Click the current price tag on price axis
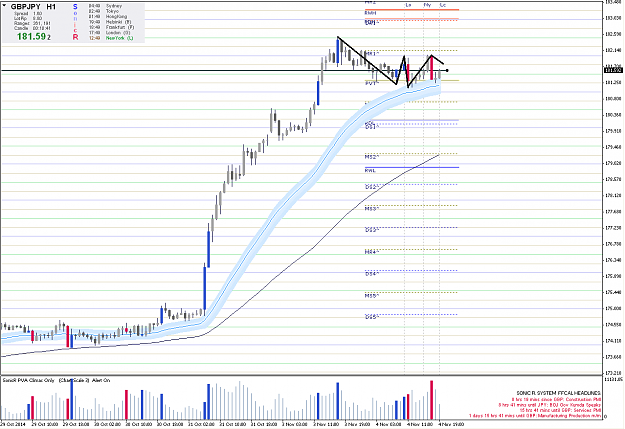The height and width of the screenshot is (429, 625). 613,71
